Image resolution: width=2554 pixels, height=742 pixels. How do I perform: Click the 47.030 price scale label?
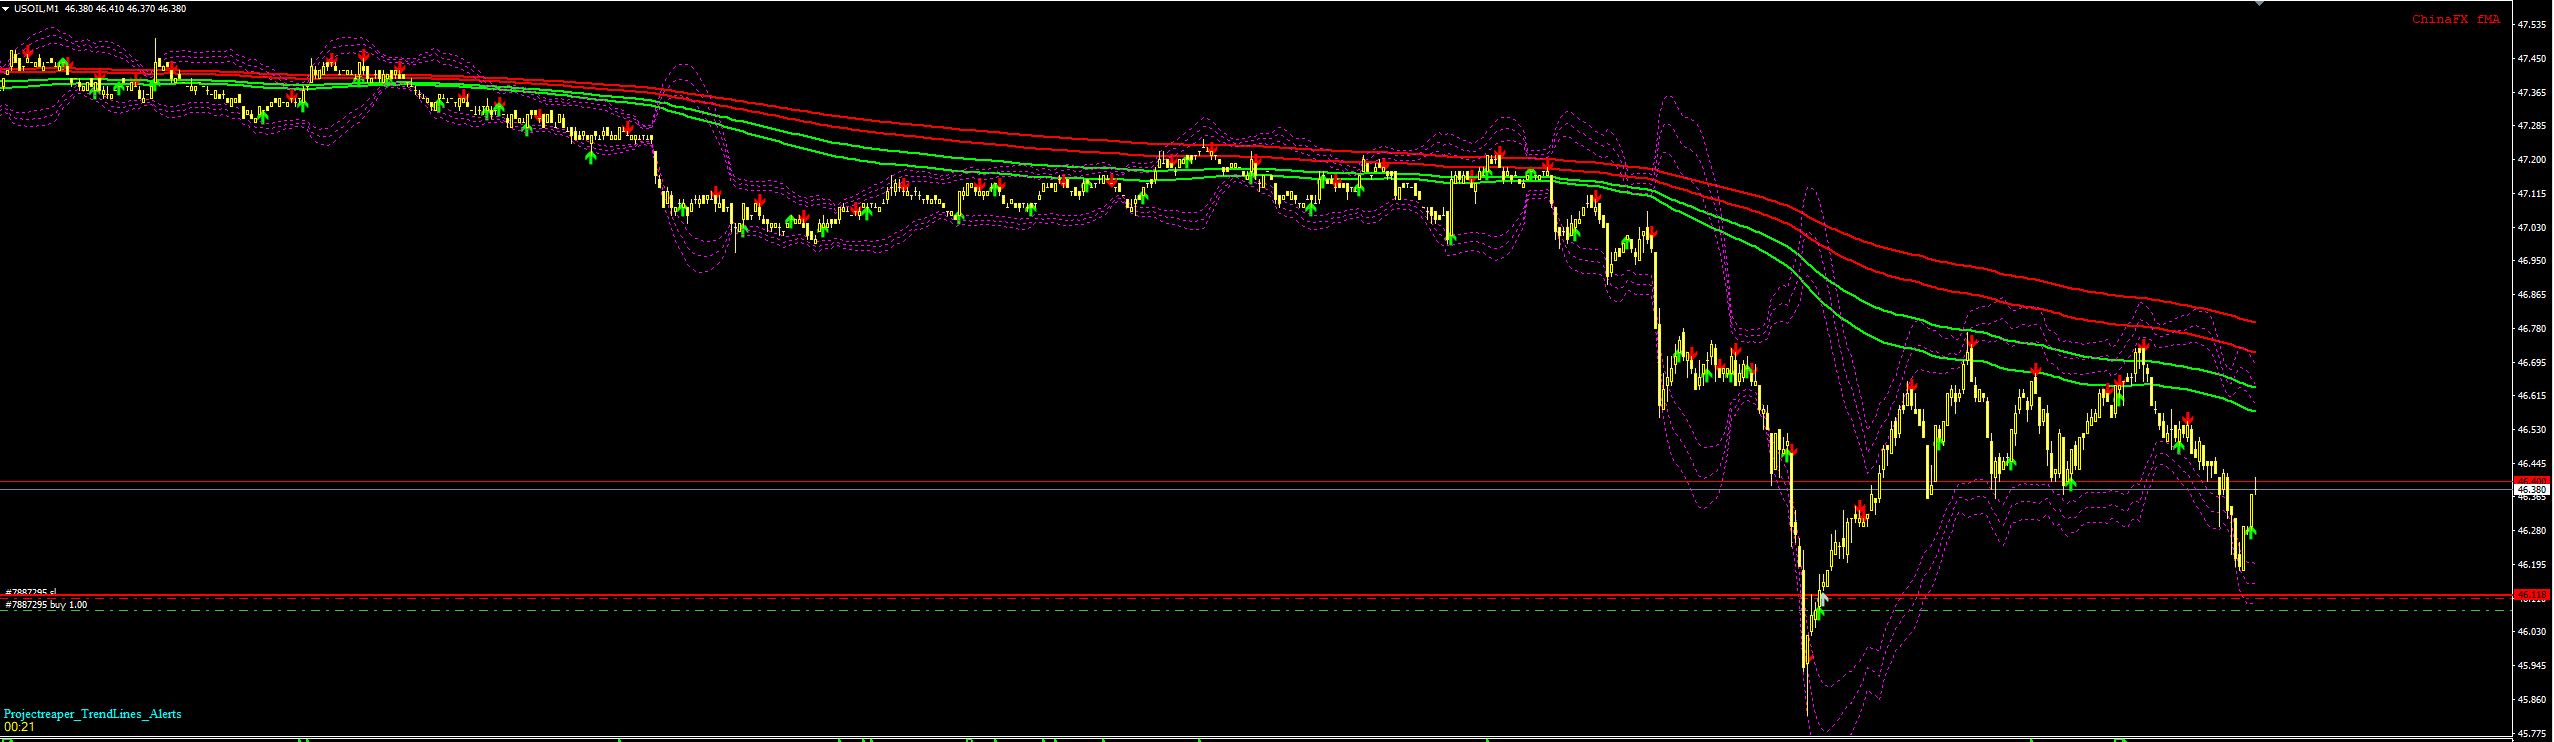(2532, 228)
